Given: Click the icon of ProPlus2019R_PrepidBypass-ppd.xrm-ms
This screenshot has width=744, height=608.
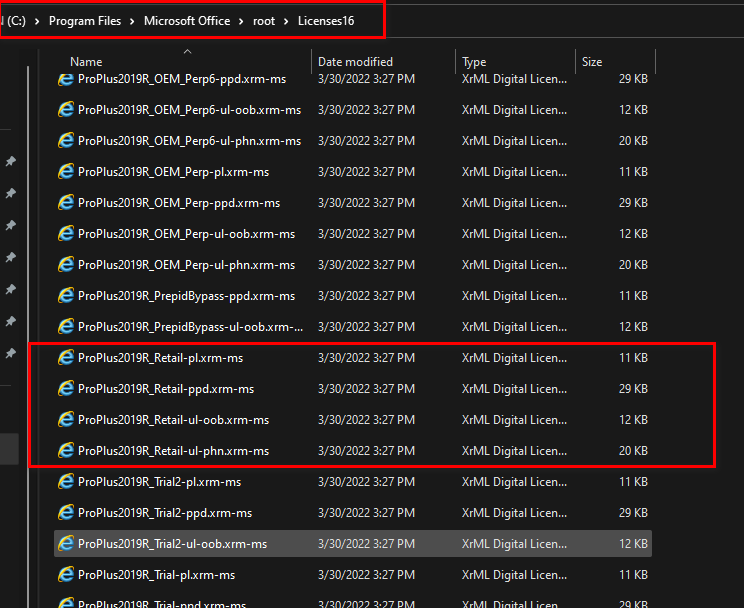Looking at the screenshot, I should (65, 296).
